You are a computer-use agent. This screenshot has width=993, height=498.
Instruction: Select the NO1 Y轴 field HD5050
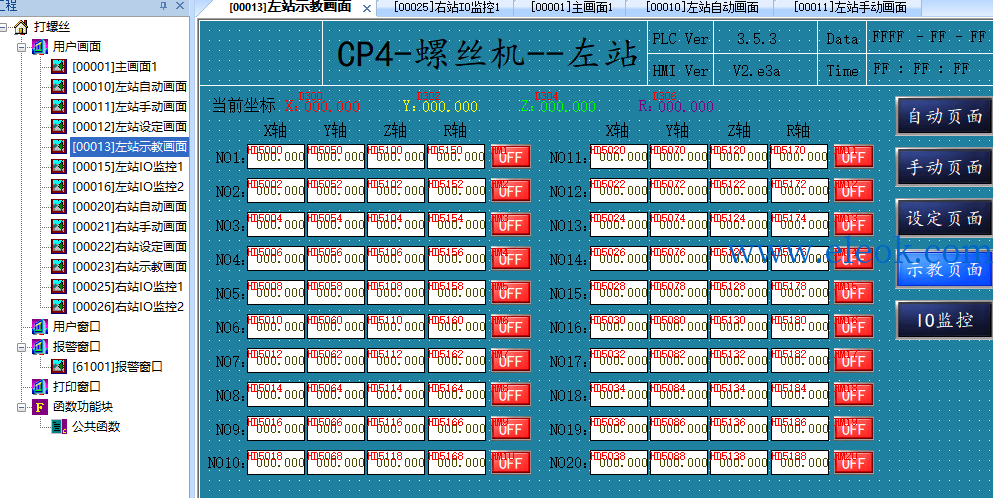point(336,156)
